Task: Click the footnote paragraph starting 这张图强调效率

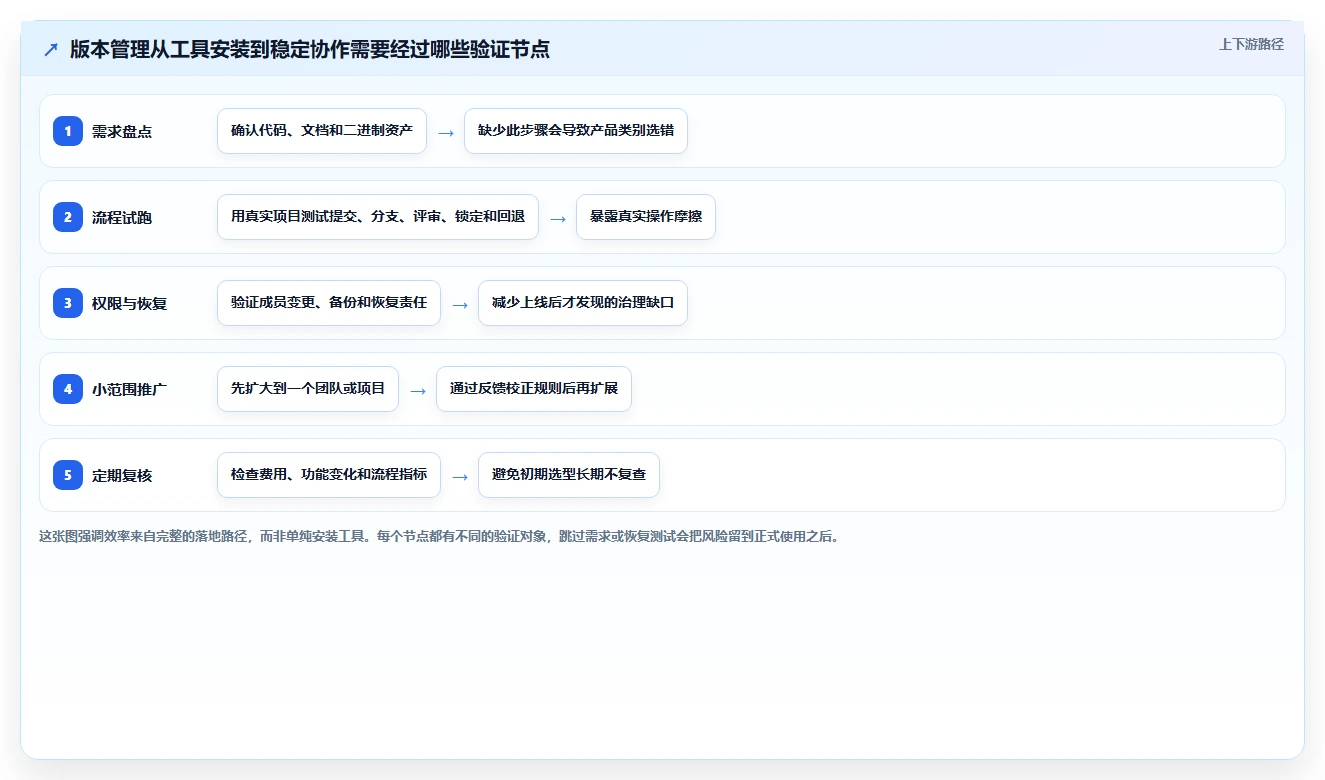Action: [439, 536]
